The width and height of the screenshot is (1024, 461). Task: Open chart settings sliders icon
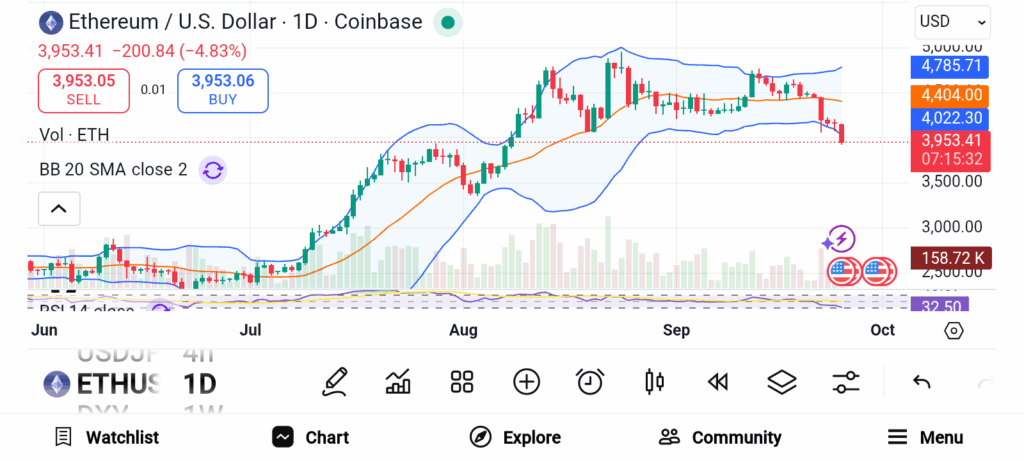845,381
